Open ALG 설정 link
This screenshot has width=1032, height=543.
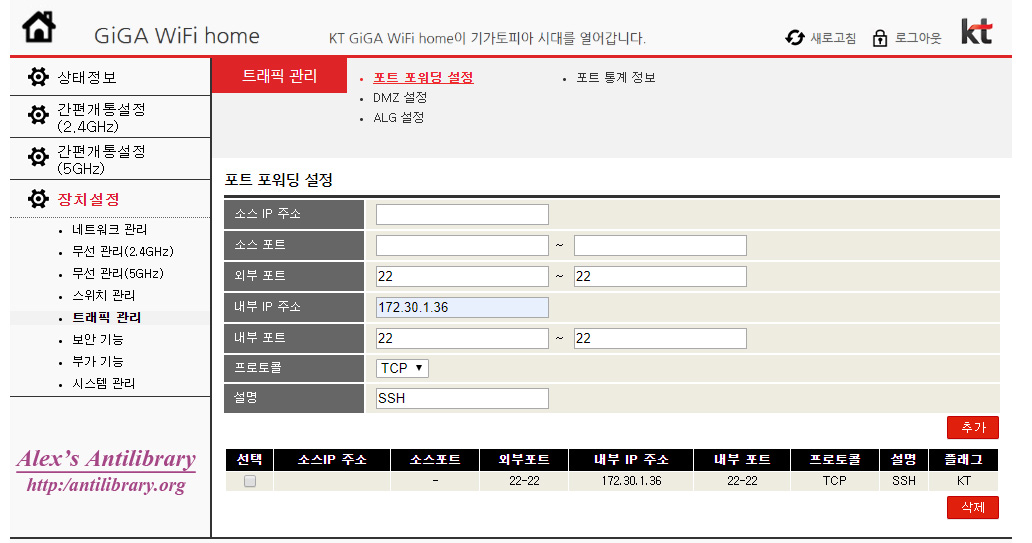pos(399,118)
